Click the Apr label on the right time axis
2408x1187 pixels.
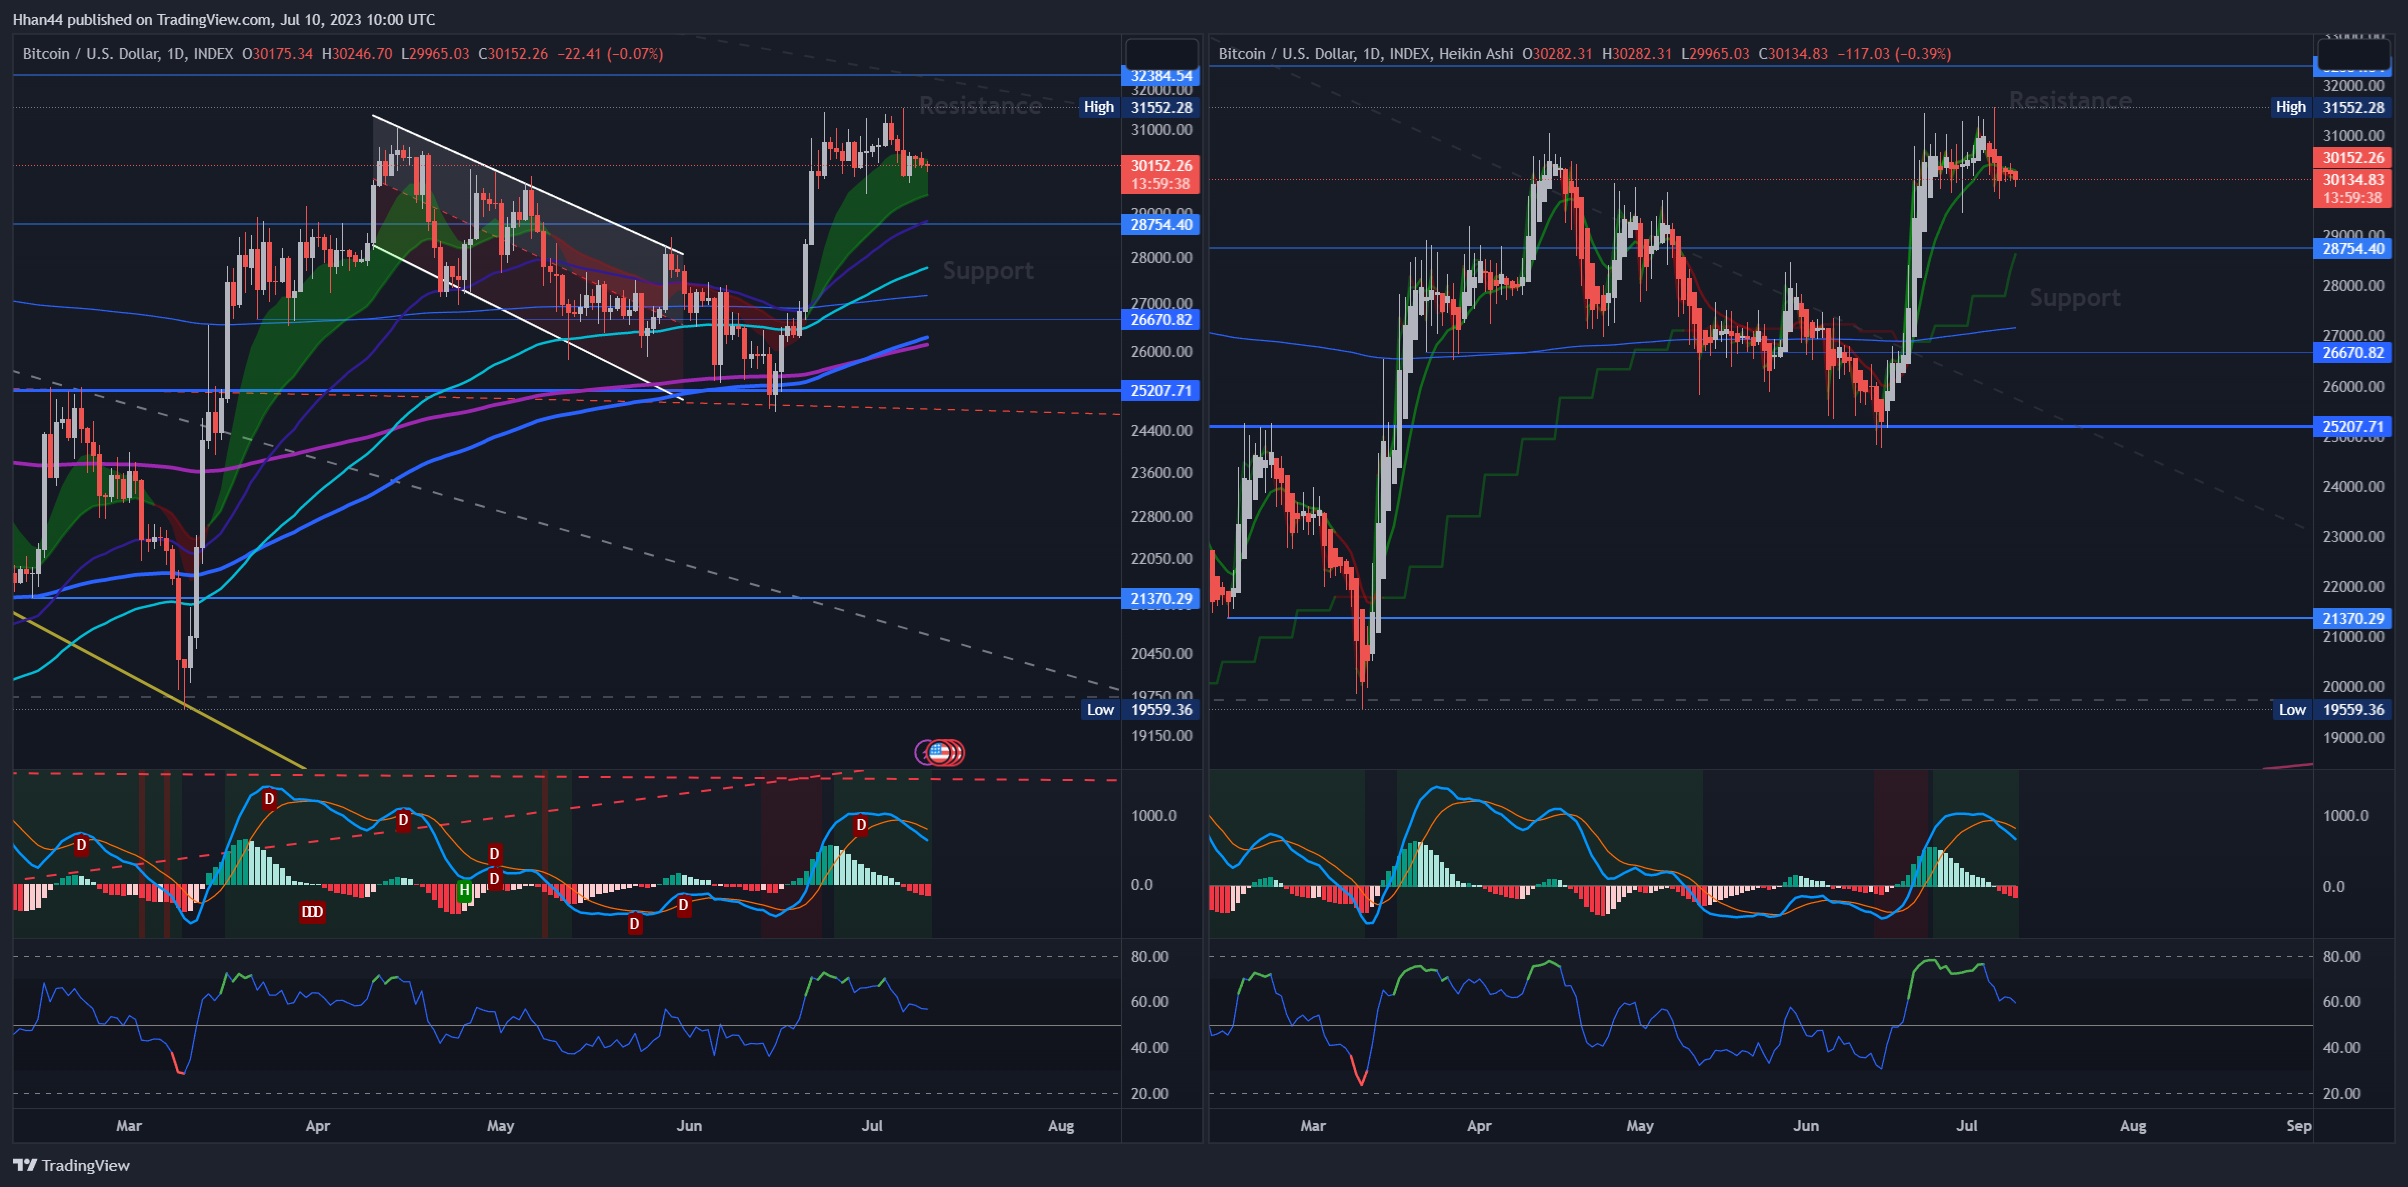pyautogui.click(x=1479, y=1126)
